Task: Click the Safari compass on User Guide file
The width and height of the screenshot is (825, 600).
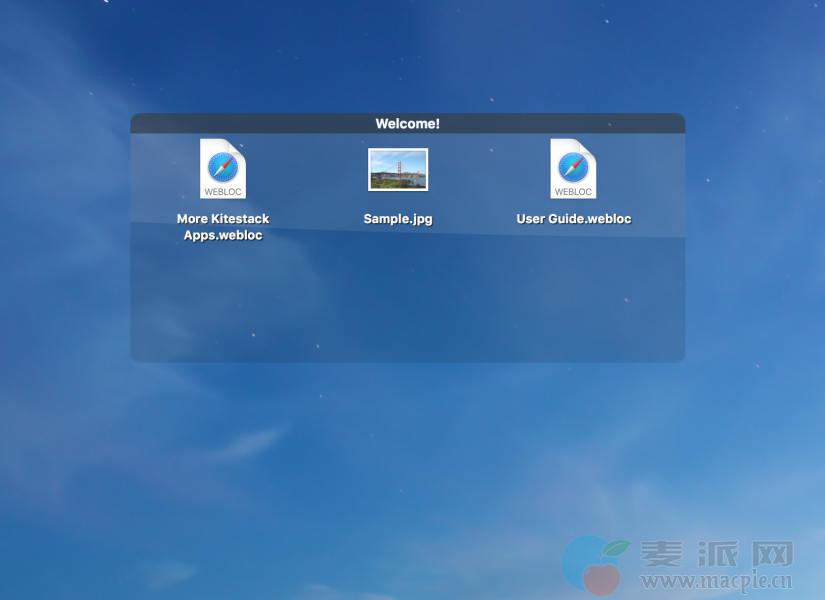Action: pyautogui.click(x=573, y=166)
